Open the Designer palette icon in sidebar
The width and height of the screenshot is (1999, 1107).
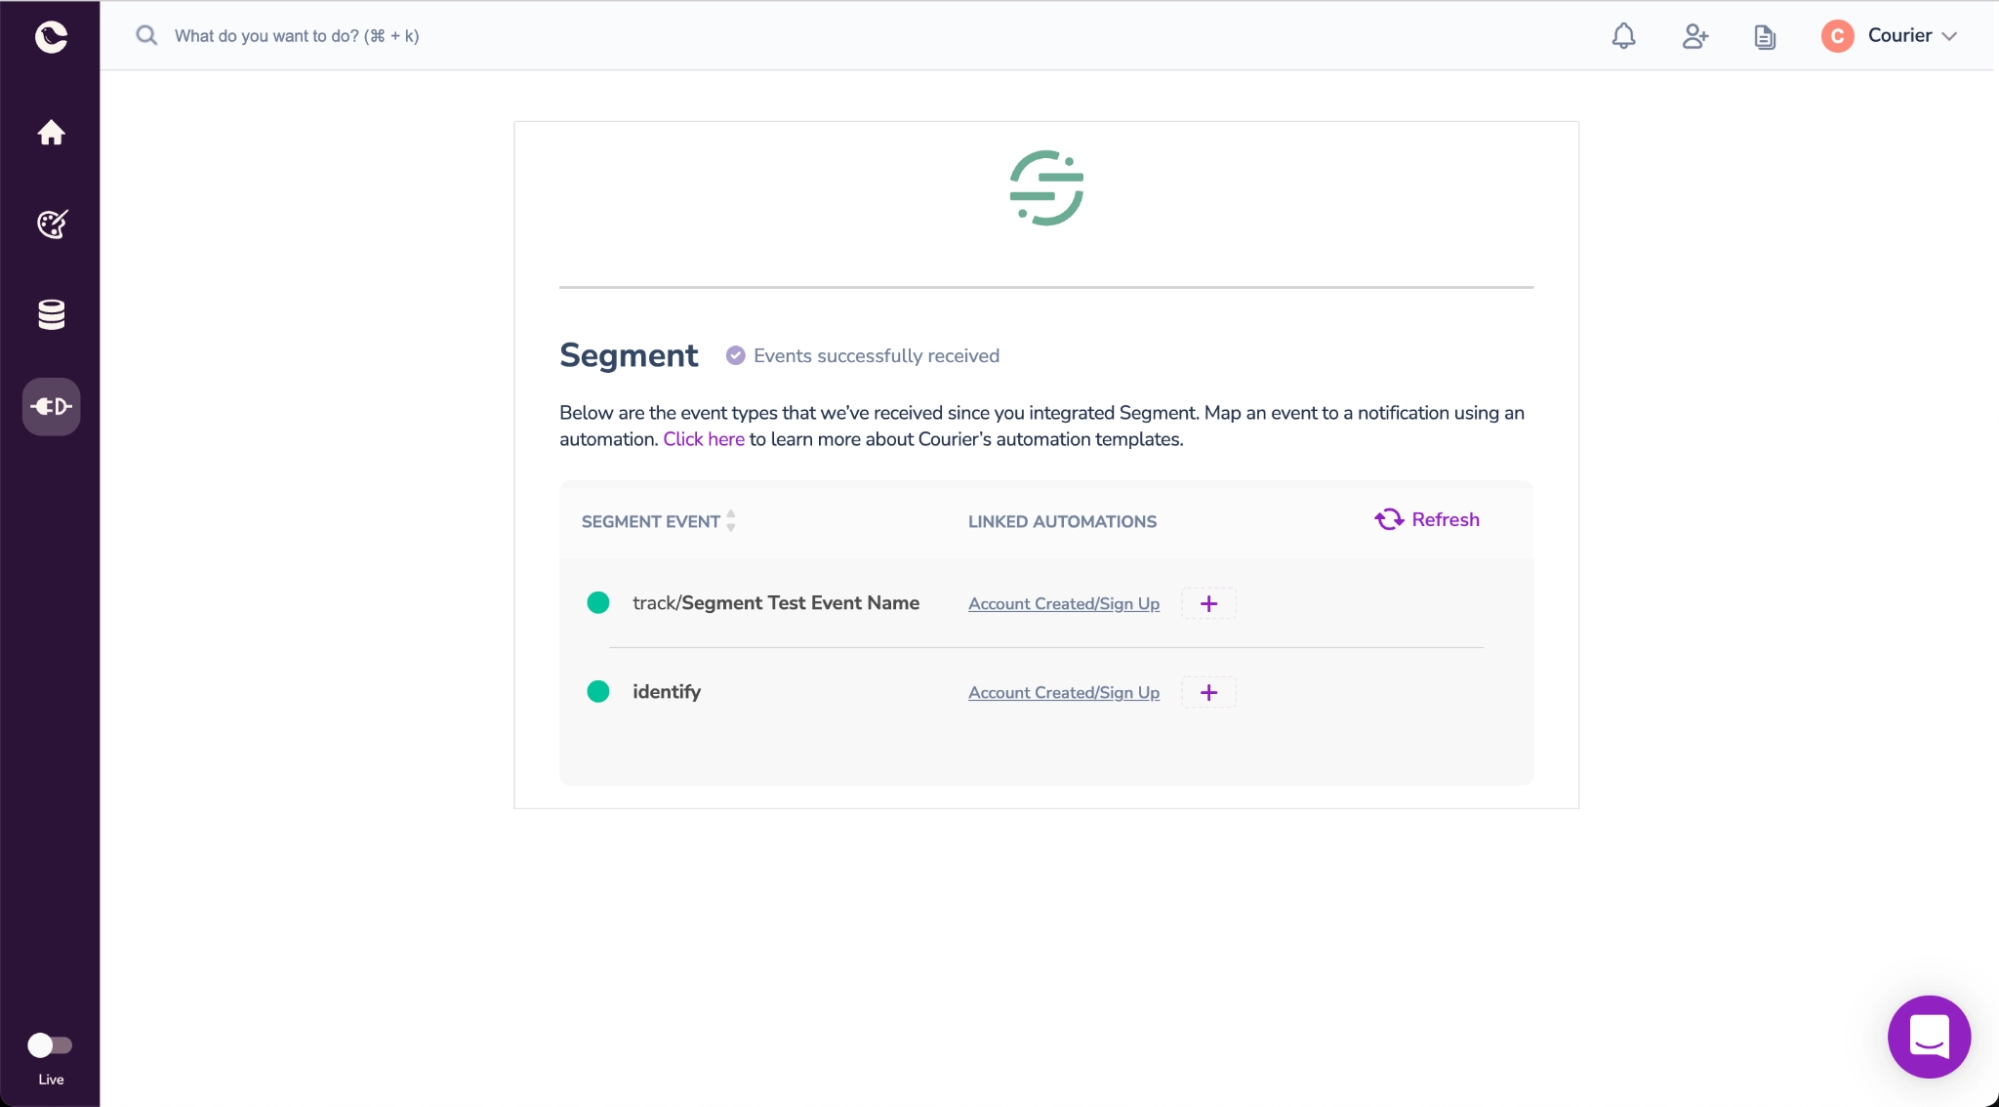[x=51, y=224]
